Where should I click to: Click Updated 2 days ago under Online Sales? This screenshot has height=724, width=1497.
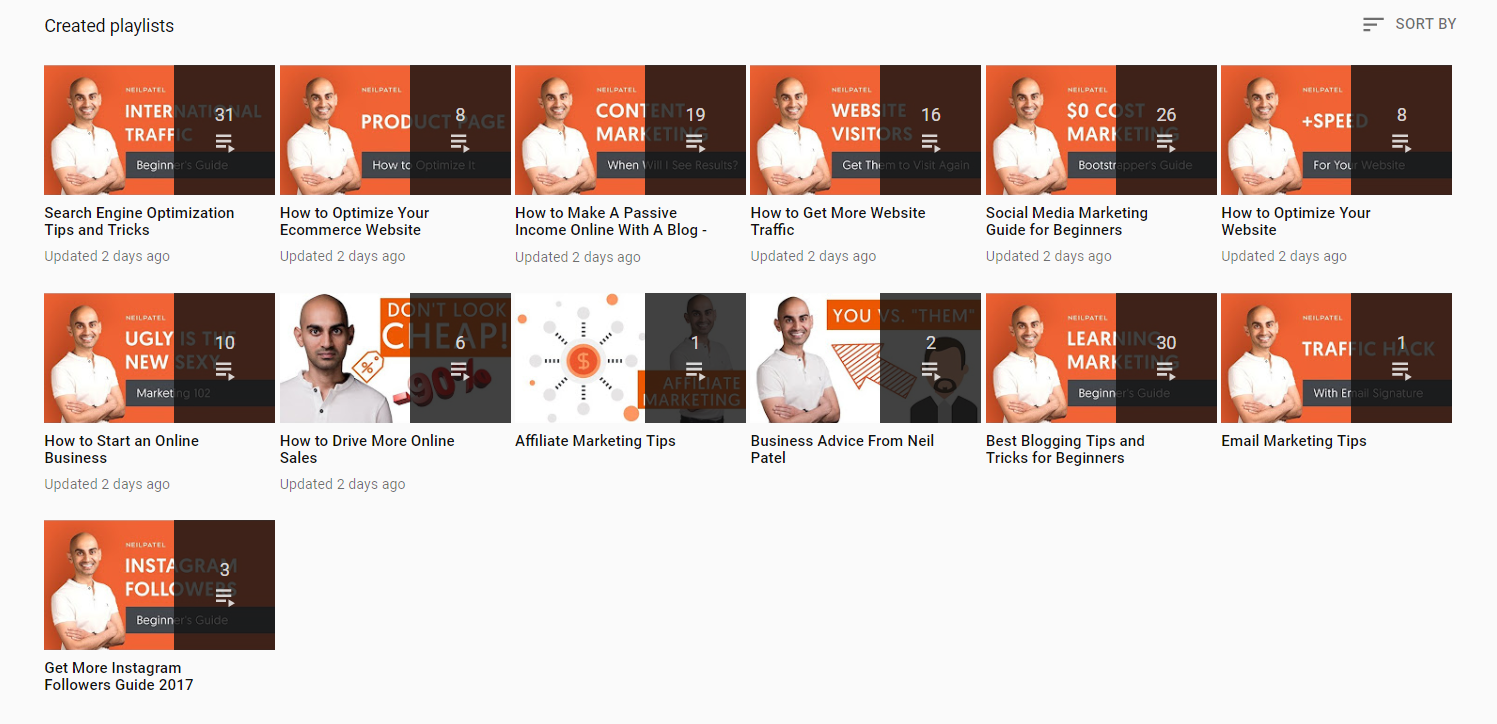tap(343, 484)
